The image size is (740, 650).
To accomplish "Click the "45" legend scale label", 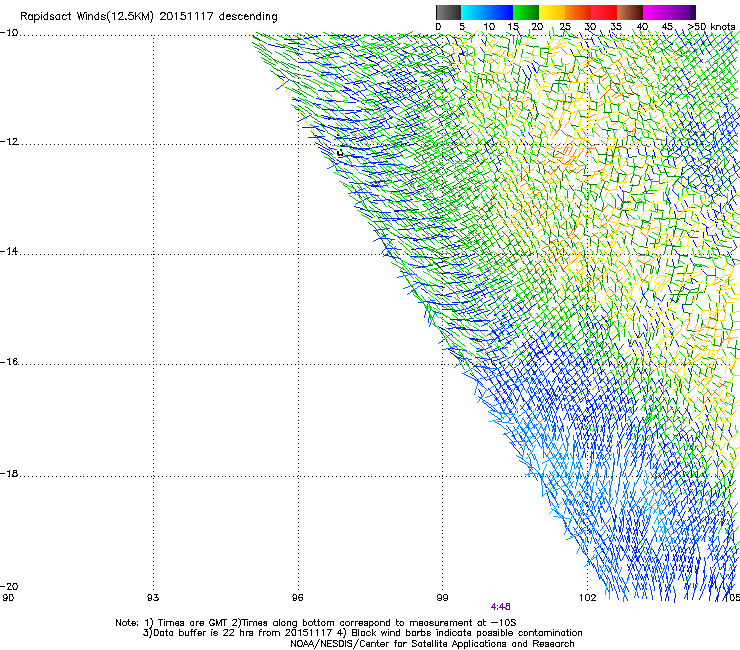I will [667, 27].
